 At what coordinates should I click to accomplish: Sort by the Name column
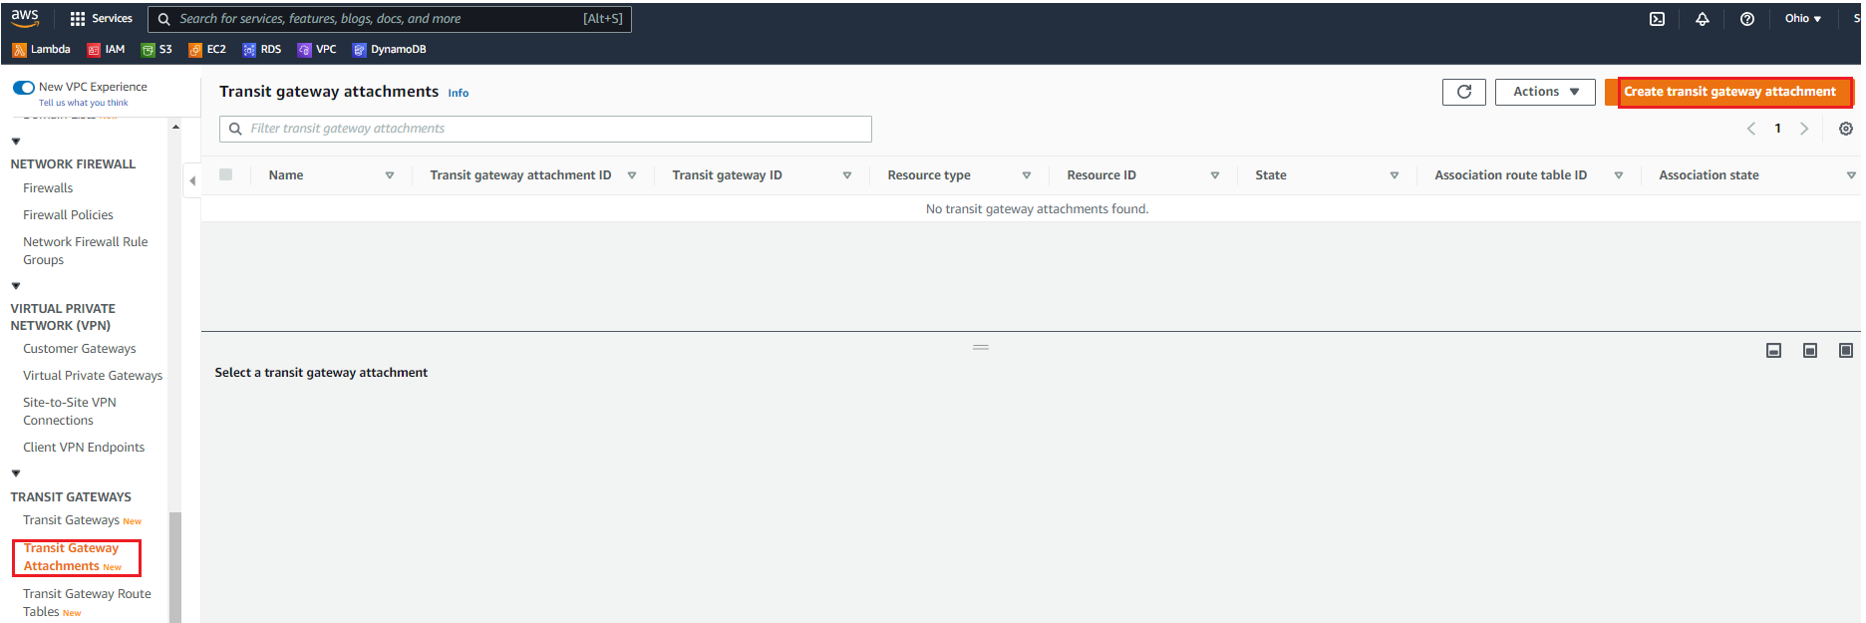(x=390, y=176)
